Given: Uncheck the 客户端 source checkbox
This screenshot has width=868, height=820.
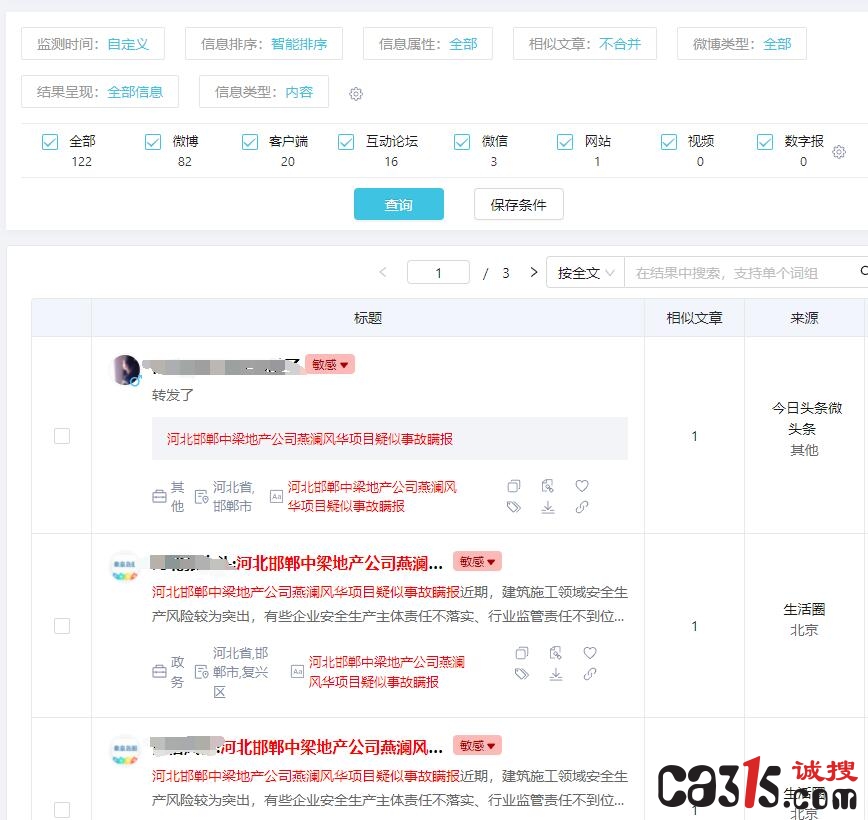Looking at the screenshot, I should click(x=250, y=142).
